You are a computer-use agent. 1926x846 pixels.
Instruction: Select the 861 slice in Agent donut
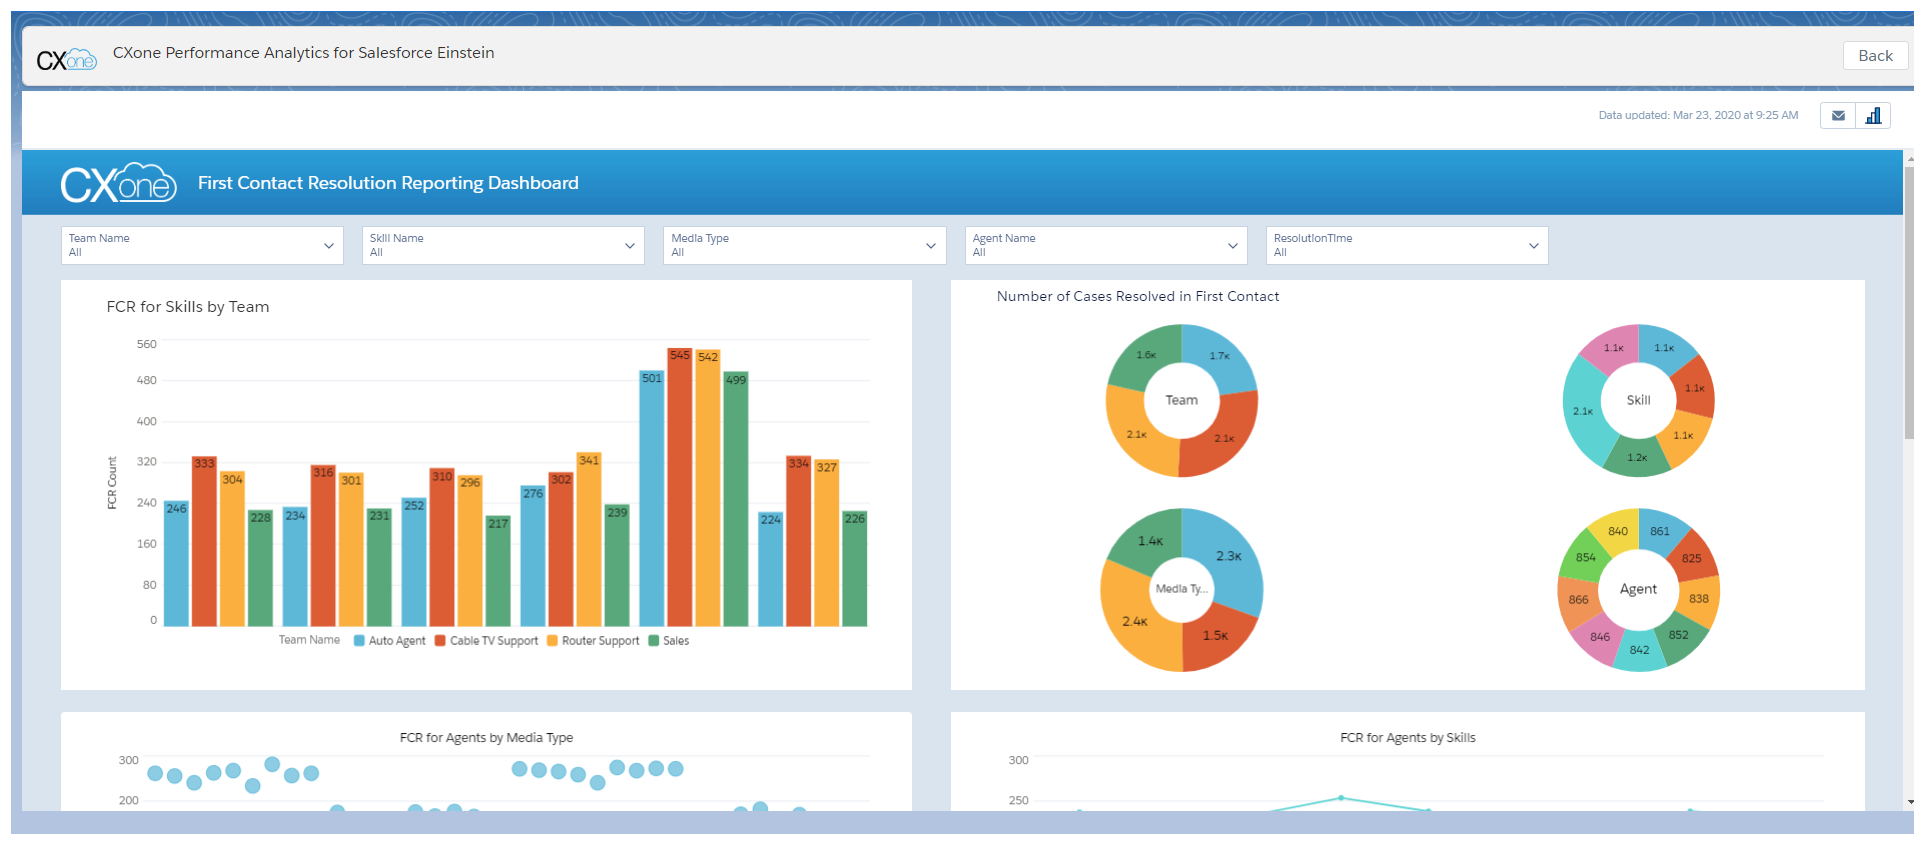coord(1660,531)
